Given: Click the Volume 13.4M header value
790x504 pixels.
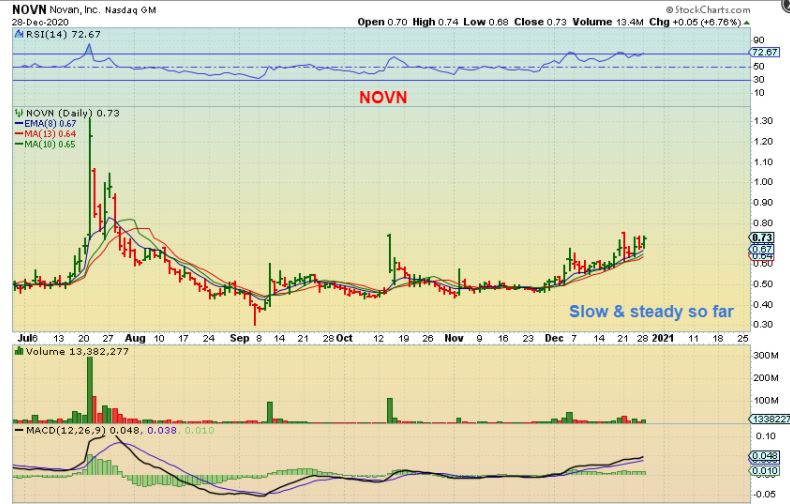Looking at the screenshot, I should click(608, 22).
